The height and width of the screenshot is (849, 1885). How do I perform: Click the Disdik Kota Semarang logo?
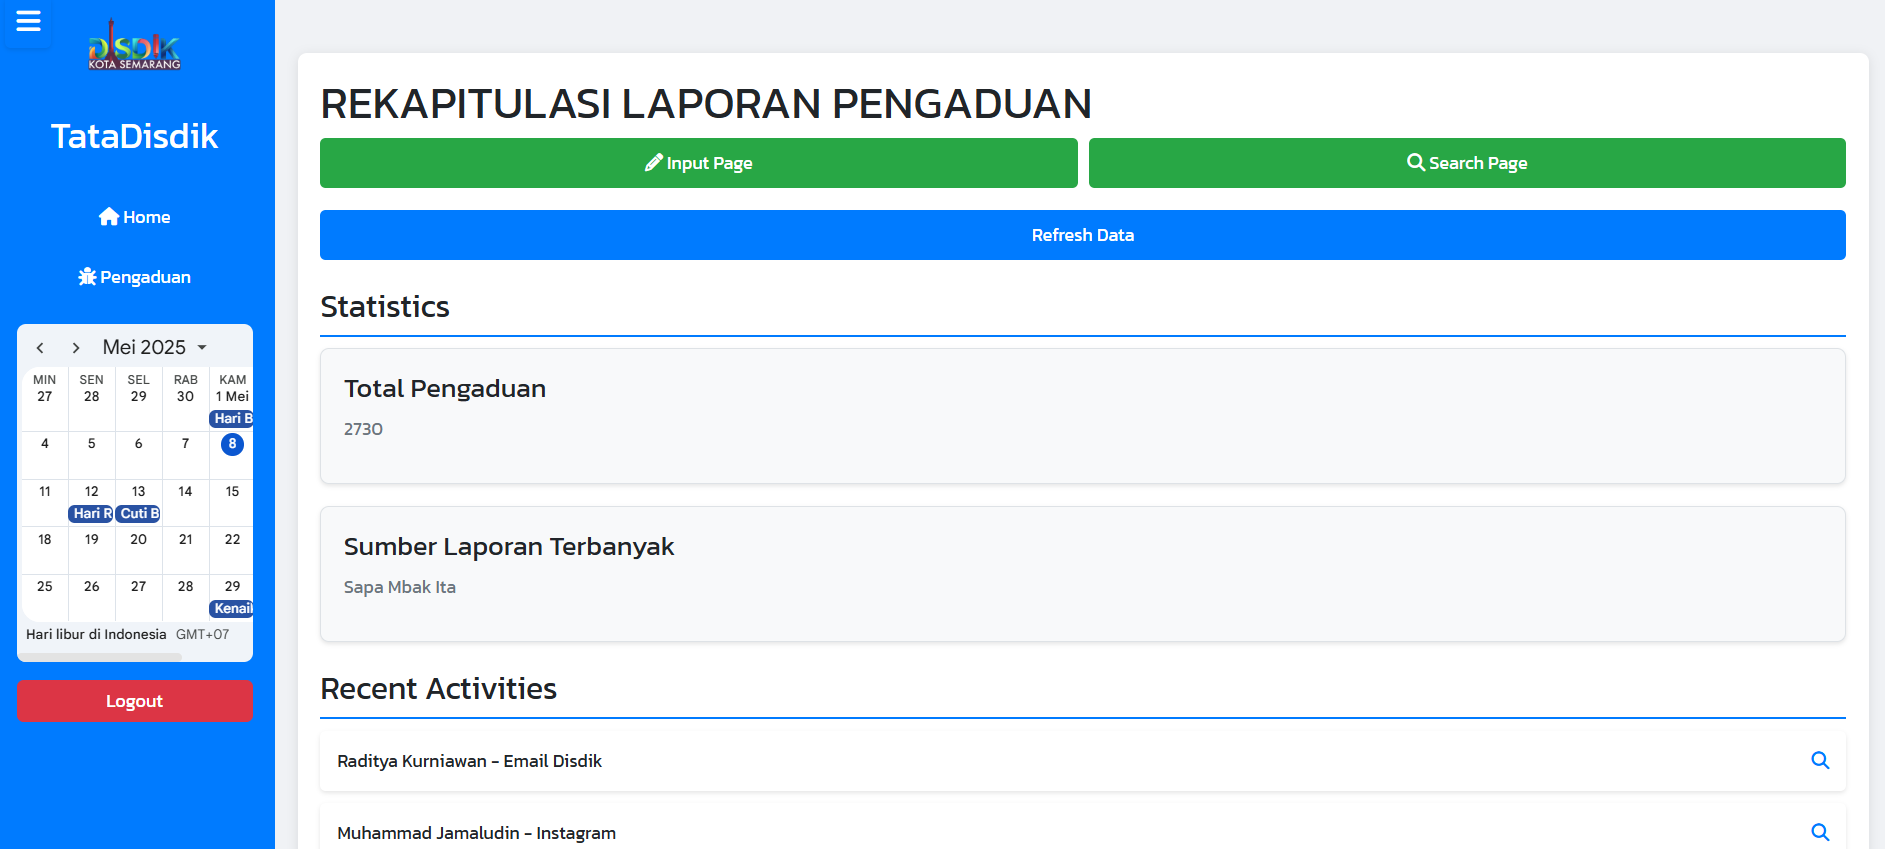point(134,46)
